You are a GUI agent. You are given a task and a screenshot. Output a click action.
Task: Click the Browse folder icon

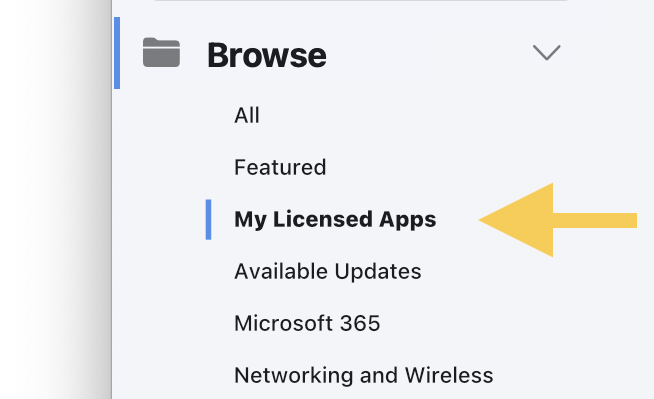(x=161, y=53)
